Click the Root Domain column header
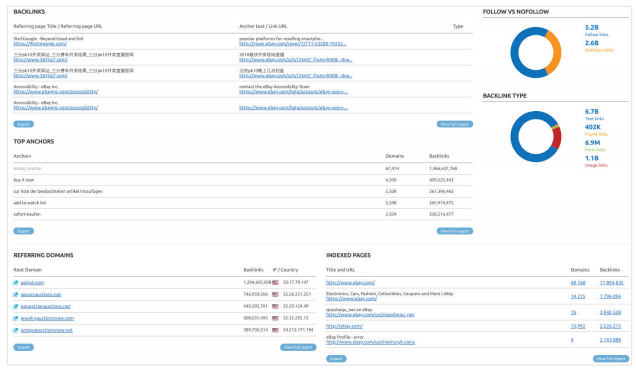636x368 pixels. point(28,270)
